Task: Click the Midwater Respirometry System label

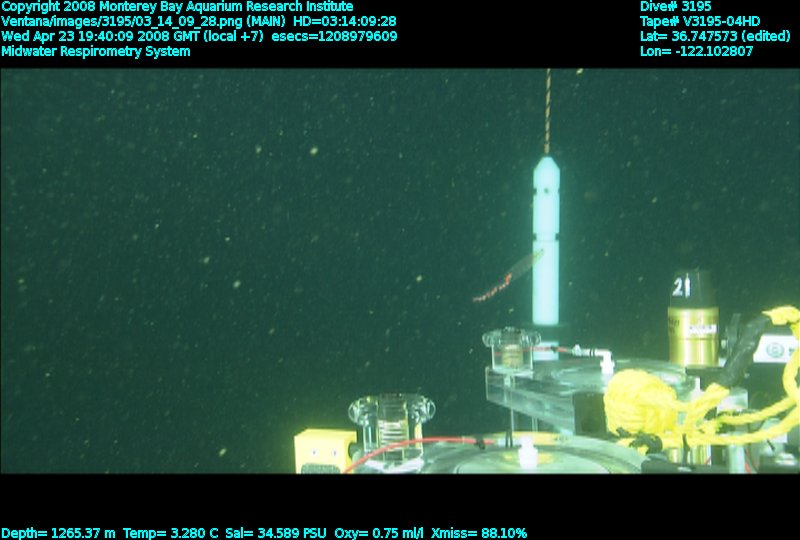Action: 96,51
